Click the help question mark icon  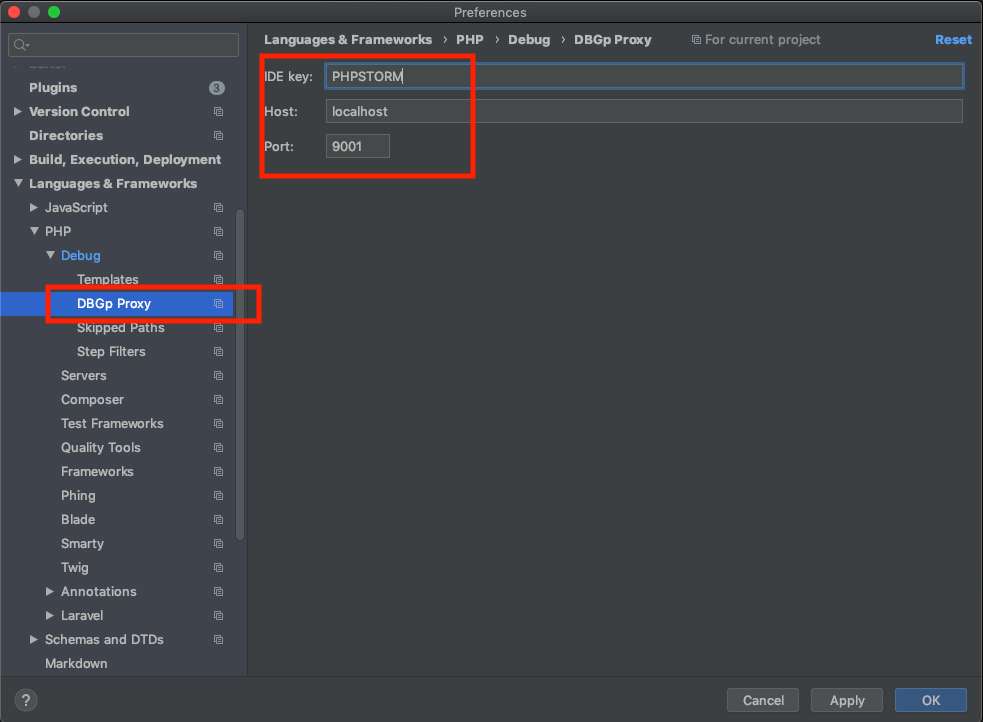pyautogui.click(x=25, y=699)
